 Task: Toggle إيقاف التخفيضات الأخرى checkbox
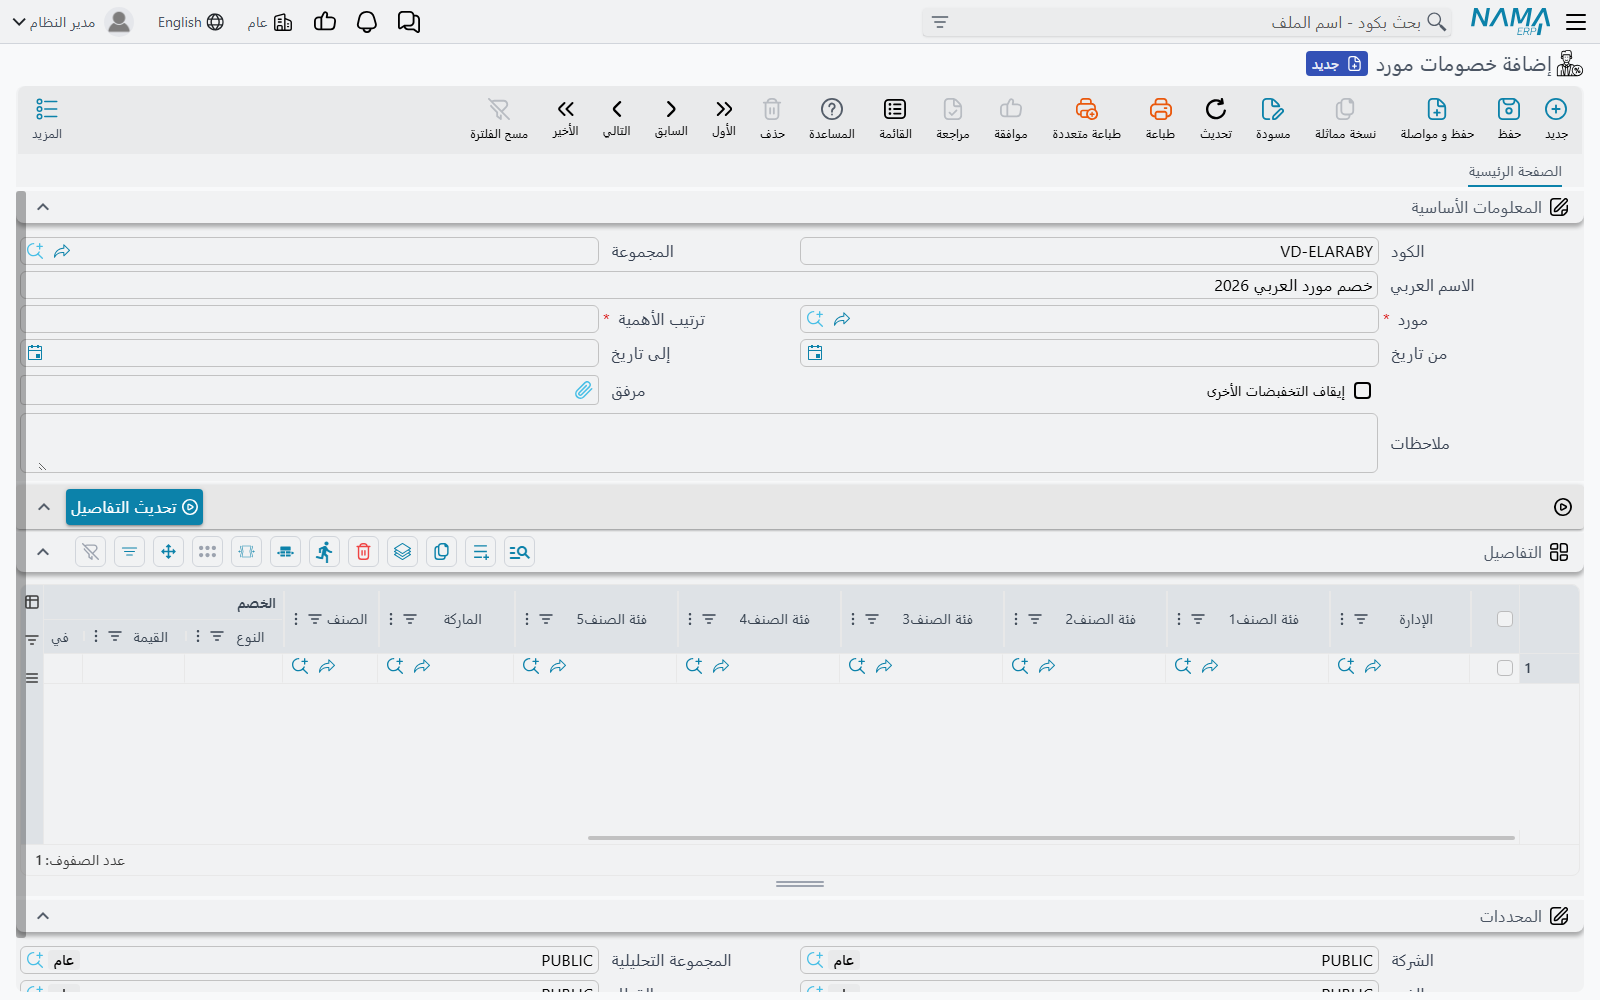coord(1363,391)
